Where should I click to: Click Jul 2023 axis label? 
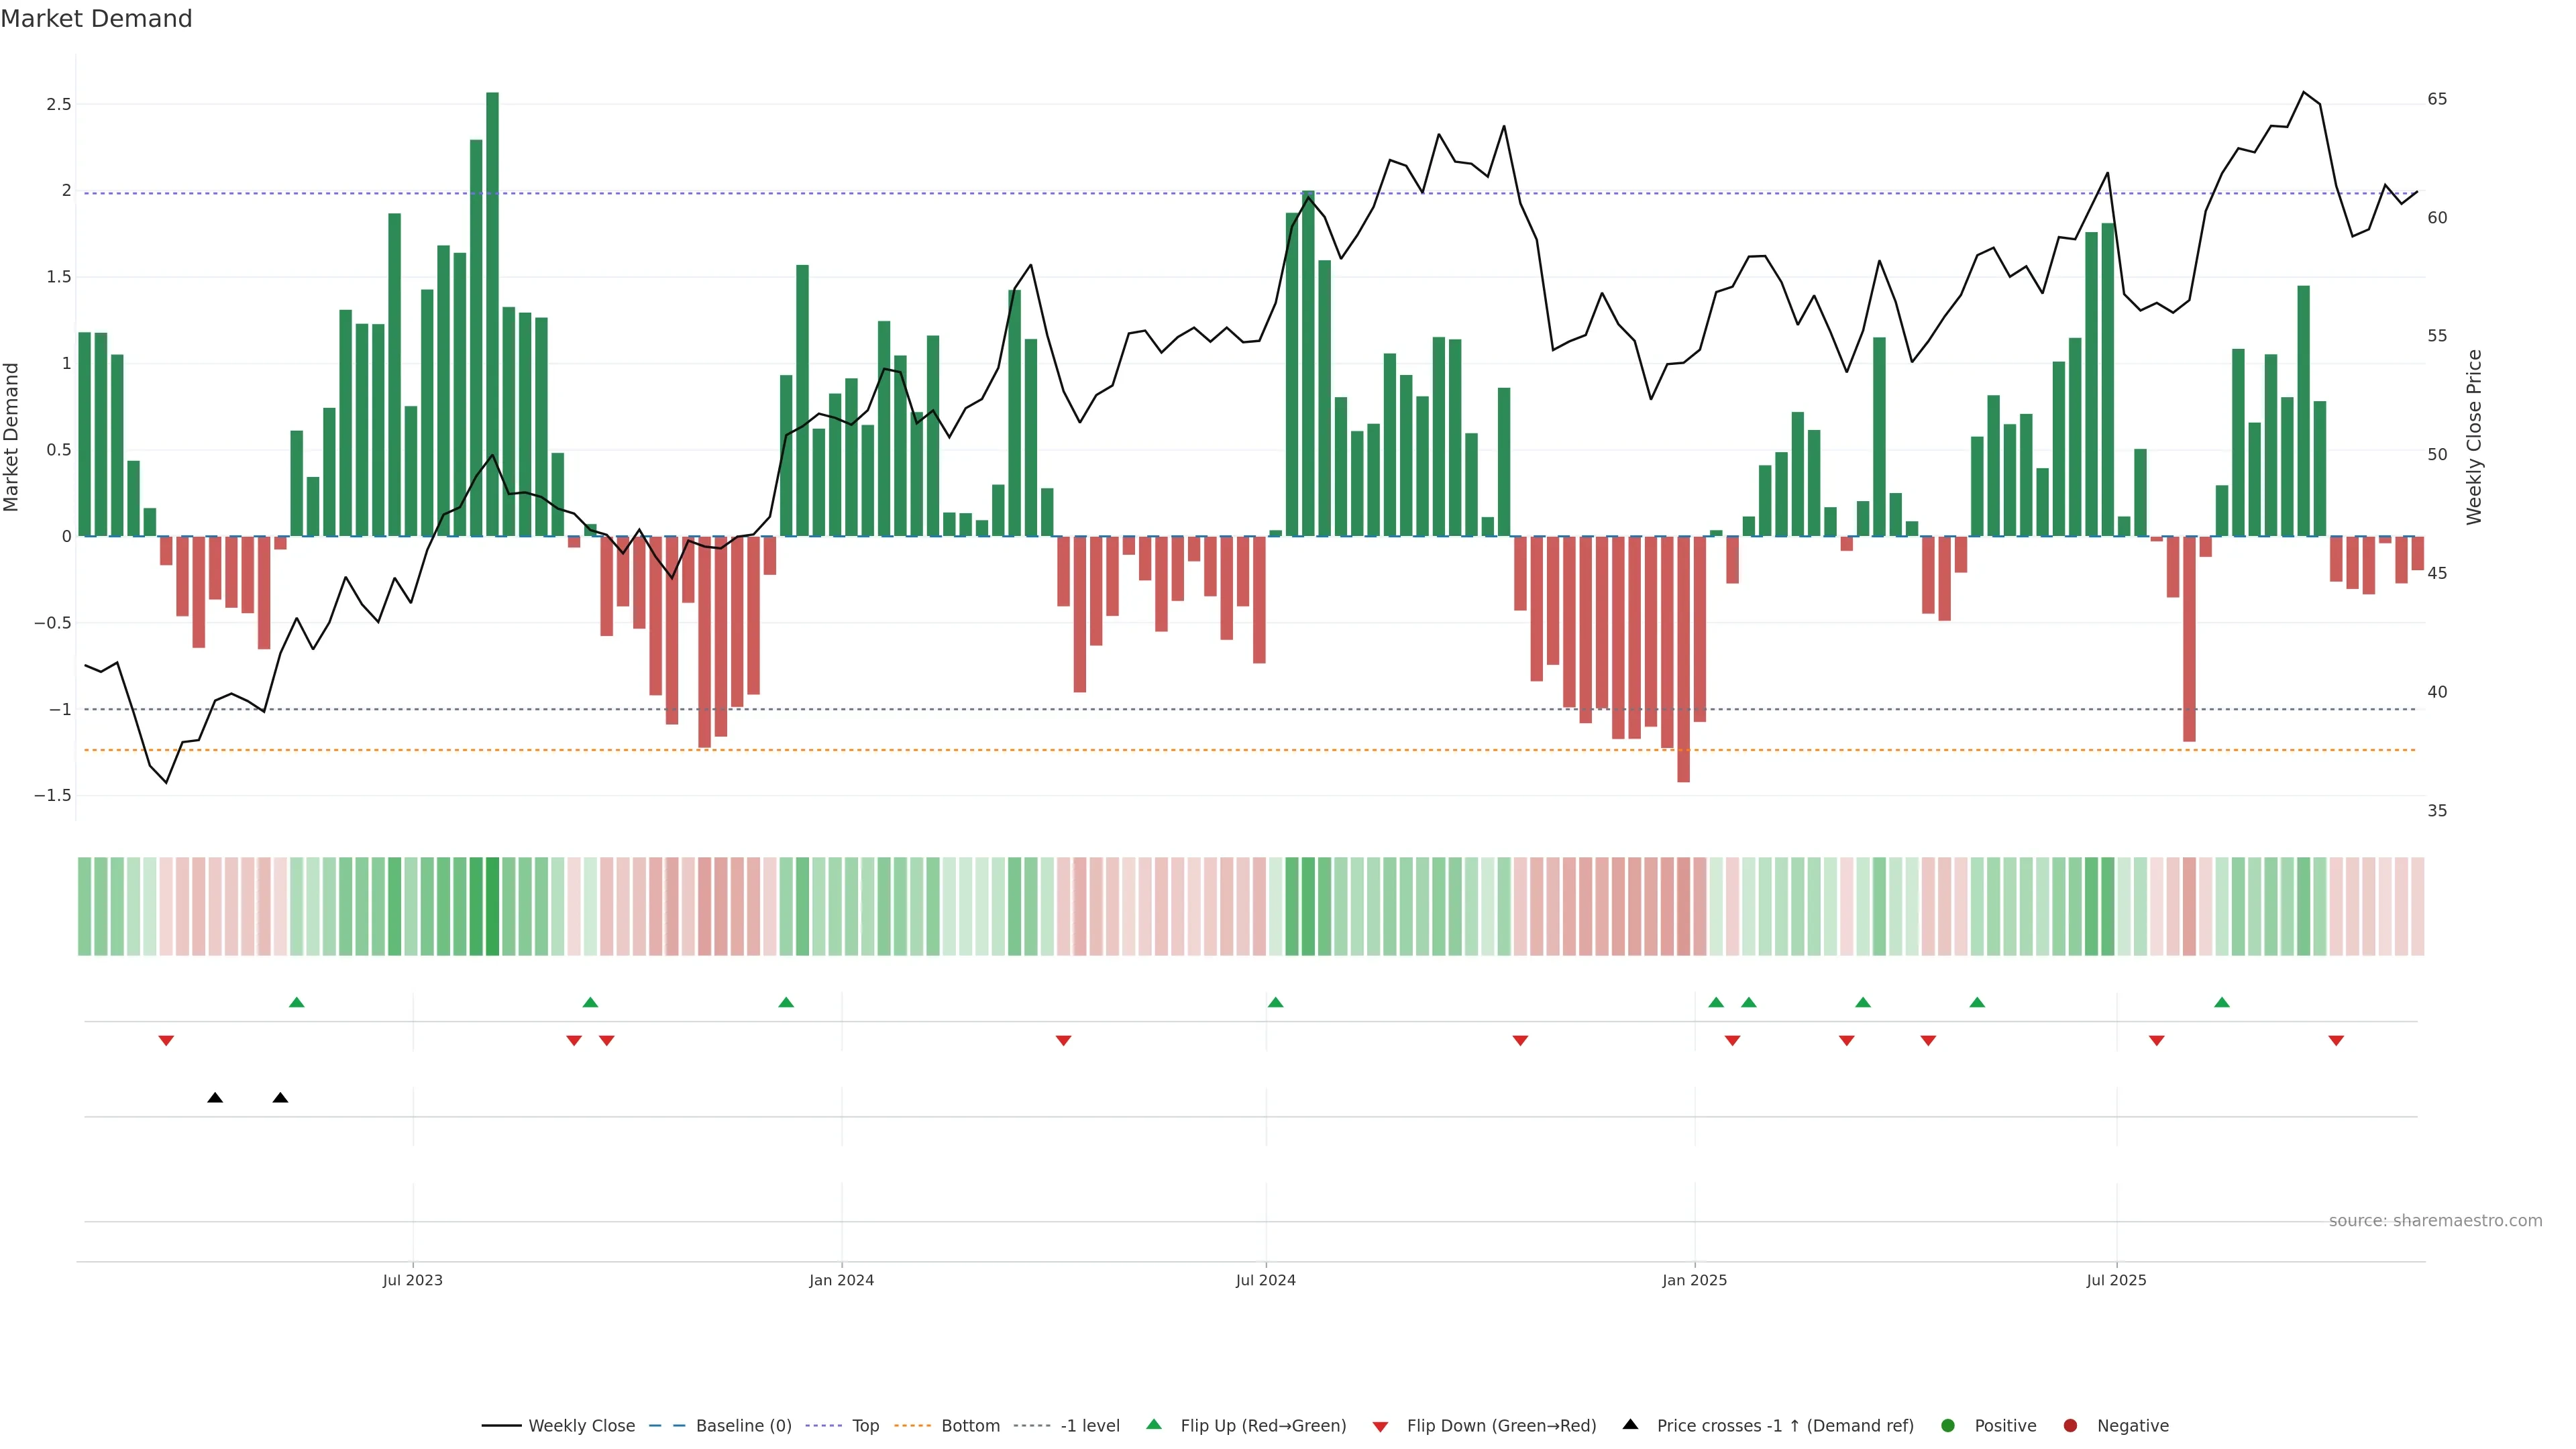click(412, 1280)
